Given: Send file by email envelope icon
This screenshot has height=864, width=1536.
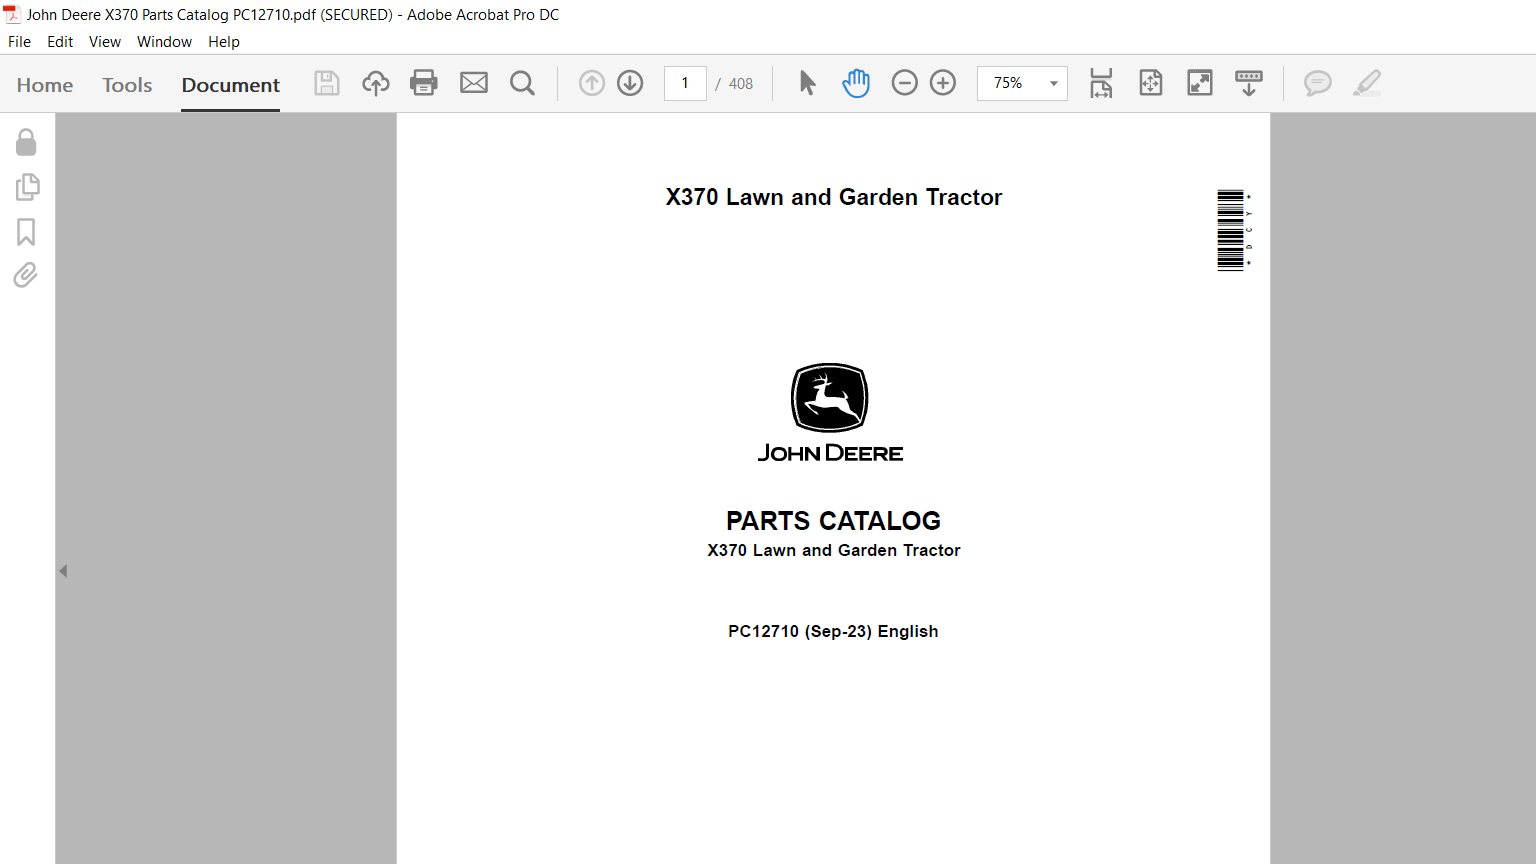Looking at the screenshot, I should point(474,83).
